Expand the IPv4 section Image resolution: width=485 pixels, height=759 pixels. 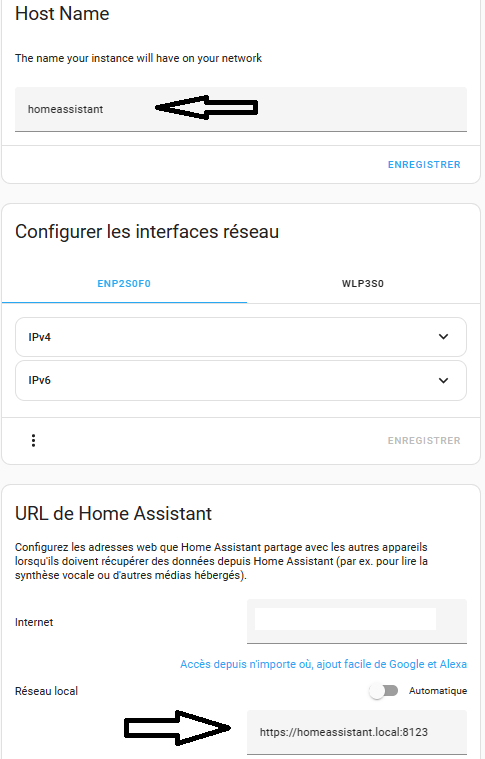point(241,337)
